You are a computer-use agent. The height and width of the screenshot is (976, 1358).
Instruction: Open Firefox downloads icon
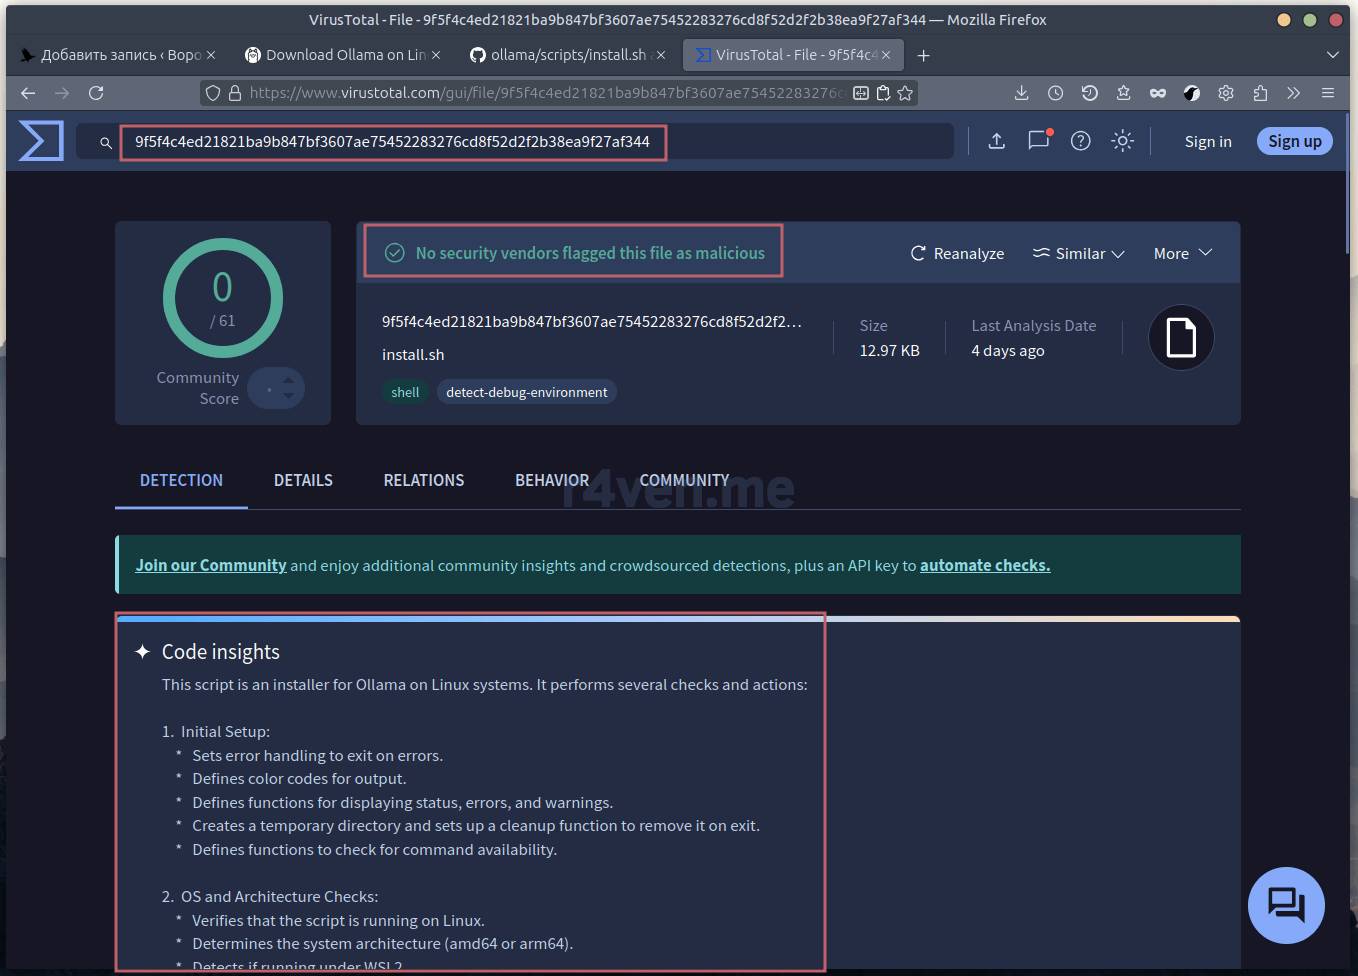[1021, 93]
